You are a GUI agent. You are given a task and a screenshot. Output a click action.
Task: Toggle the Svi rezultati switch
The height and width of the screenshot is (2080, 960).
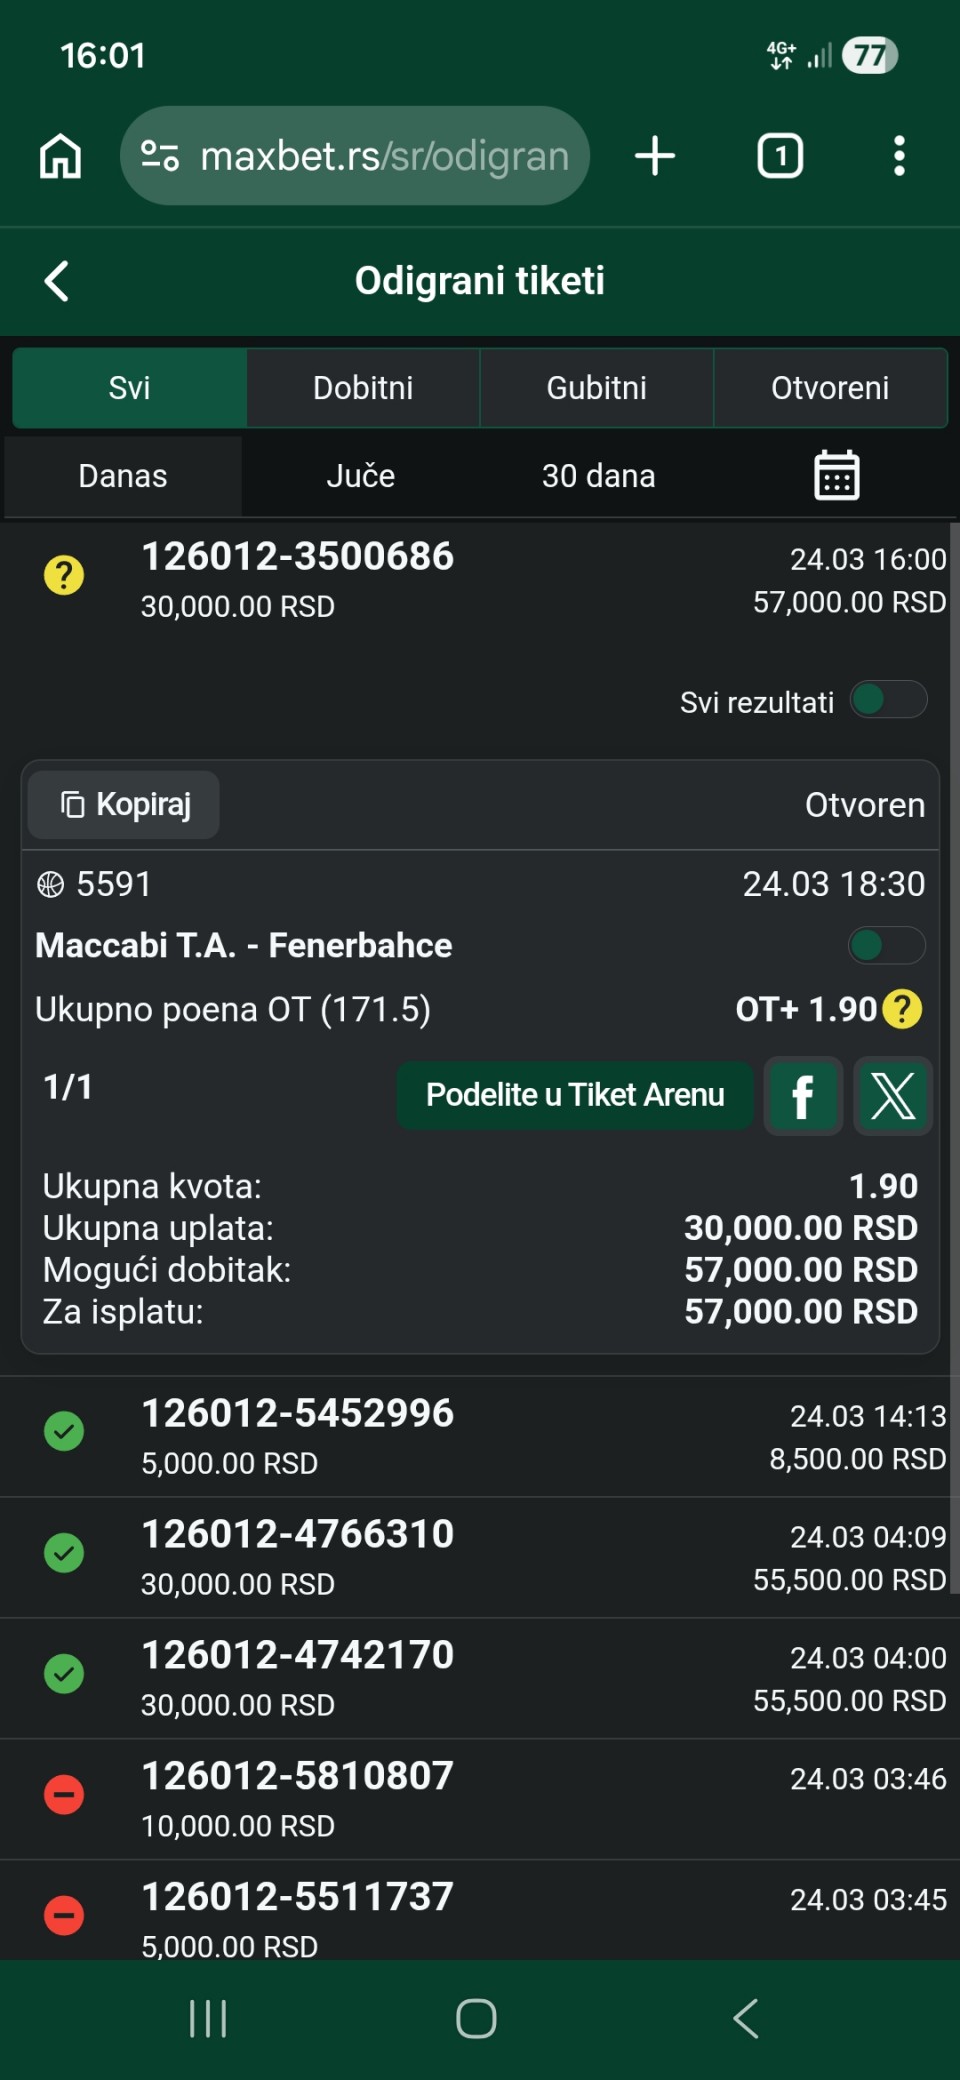coord(888,700)
